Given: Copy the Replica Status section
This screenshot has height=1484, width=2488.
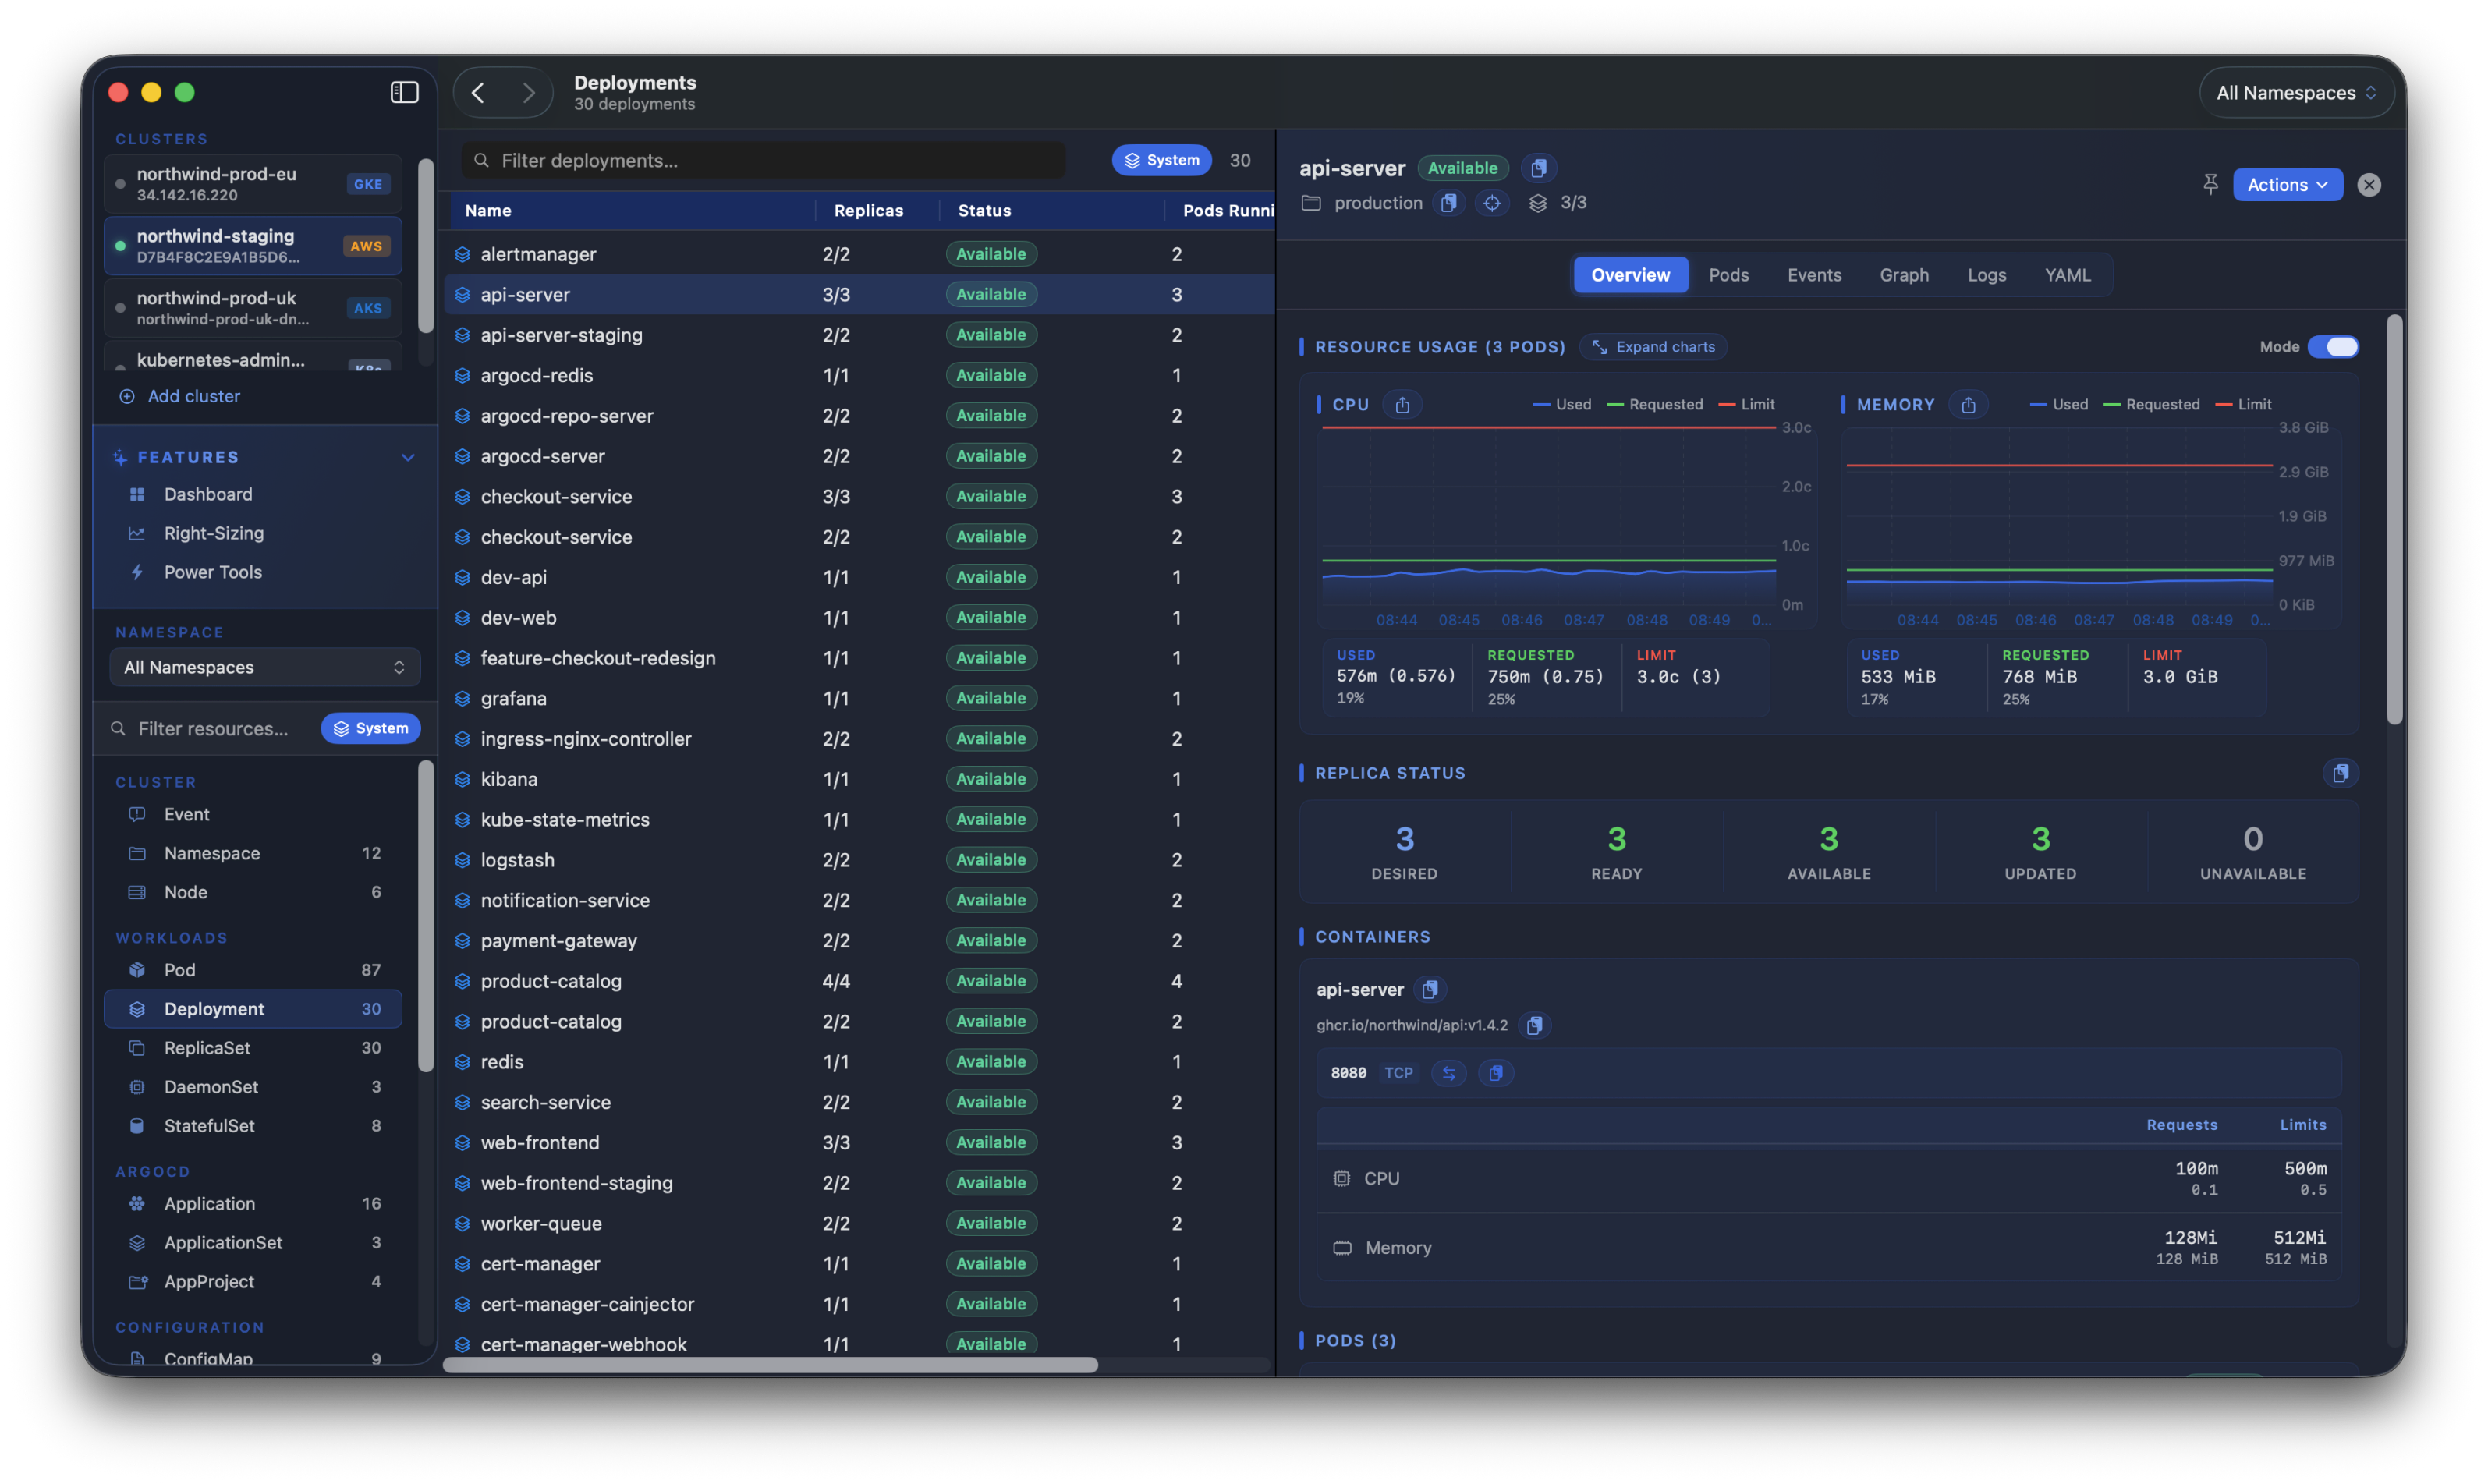Looking at the screenshot, I should tap(2340, 773).
